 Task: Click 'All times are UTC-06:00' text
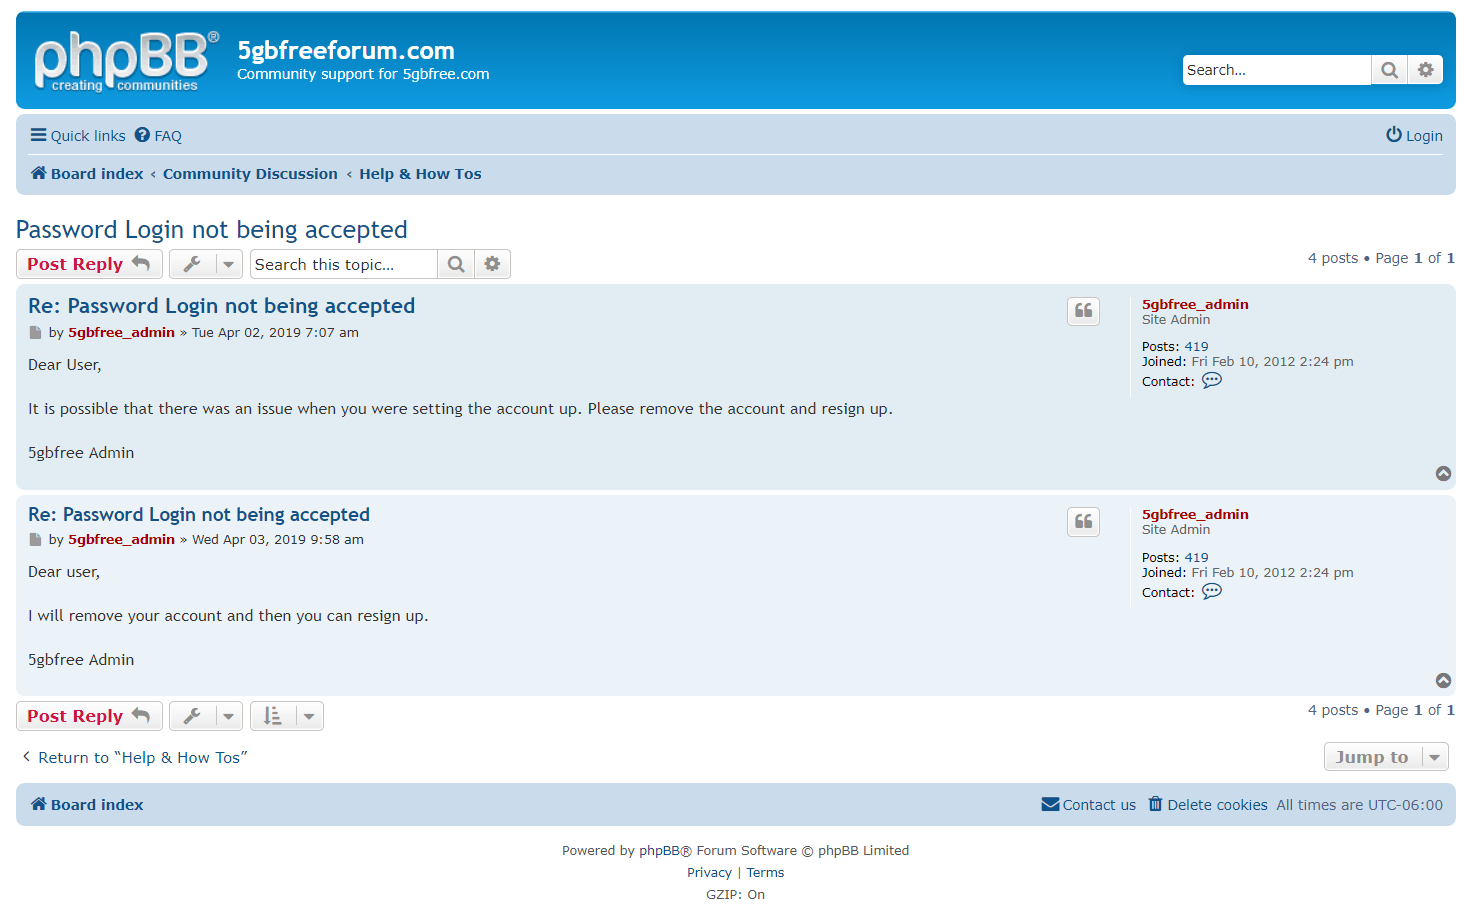[x=1359, y=805]
